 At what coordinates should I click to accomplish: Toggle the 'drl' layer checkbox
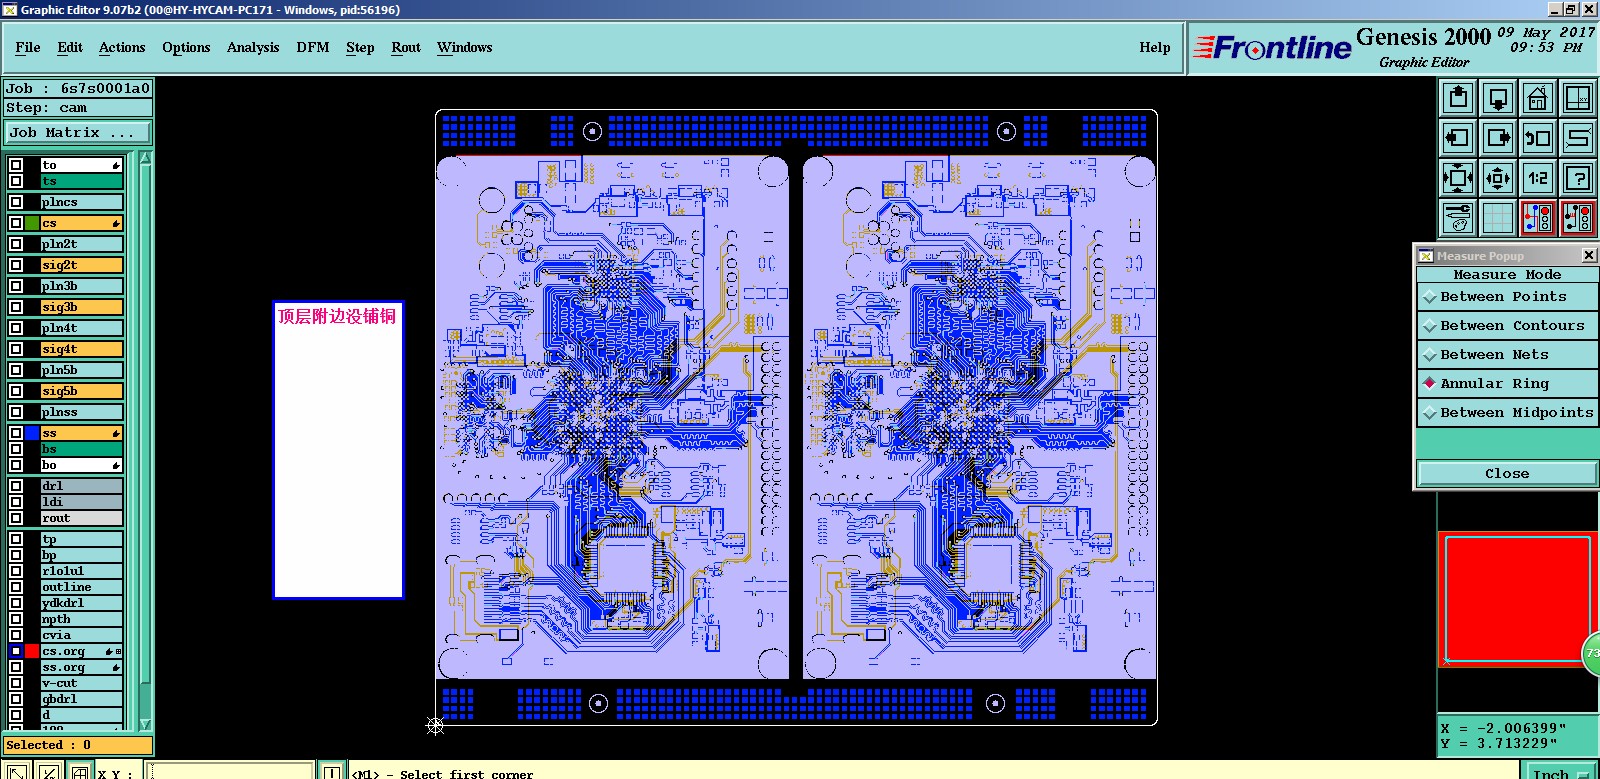[x=15, y=486]
